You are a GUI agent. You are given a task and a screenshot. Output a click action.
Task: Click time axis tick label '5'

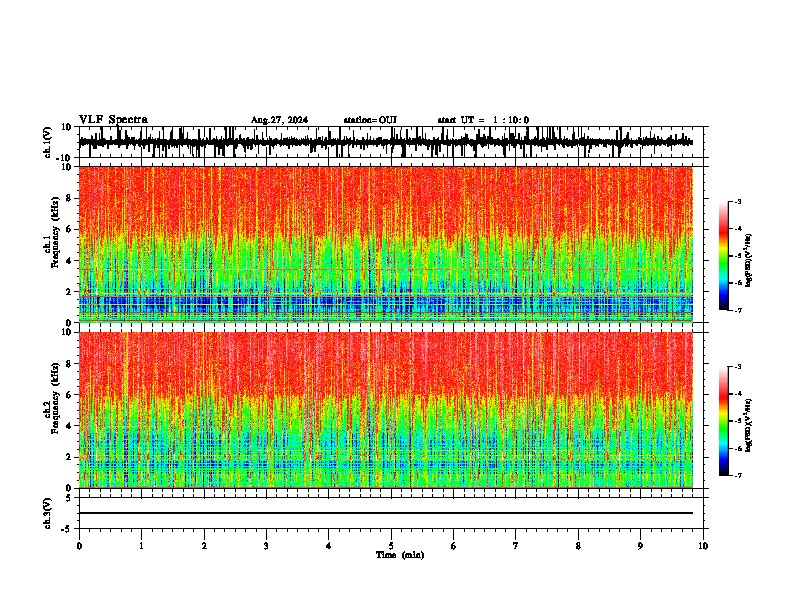(391, 546)
